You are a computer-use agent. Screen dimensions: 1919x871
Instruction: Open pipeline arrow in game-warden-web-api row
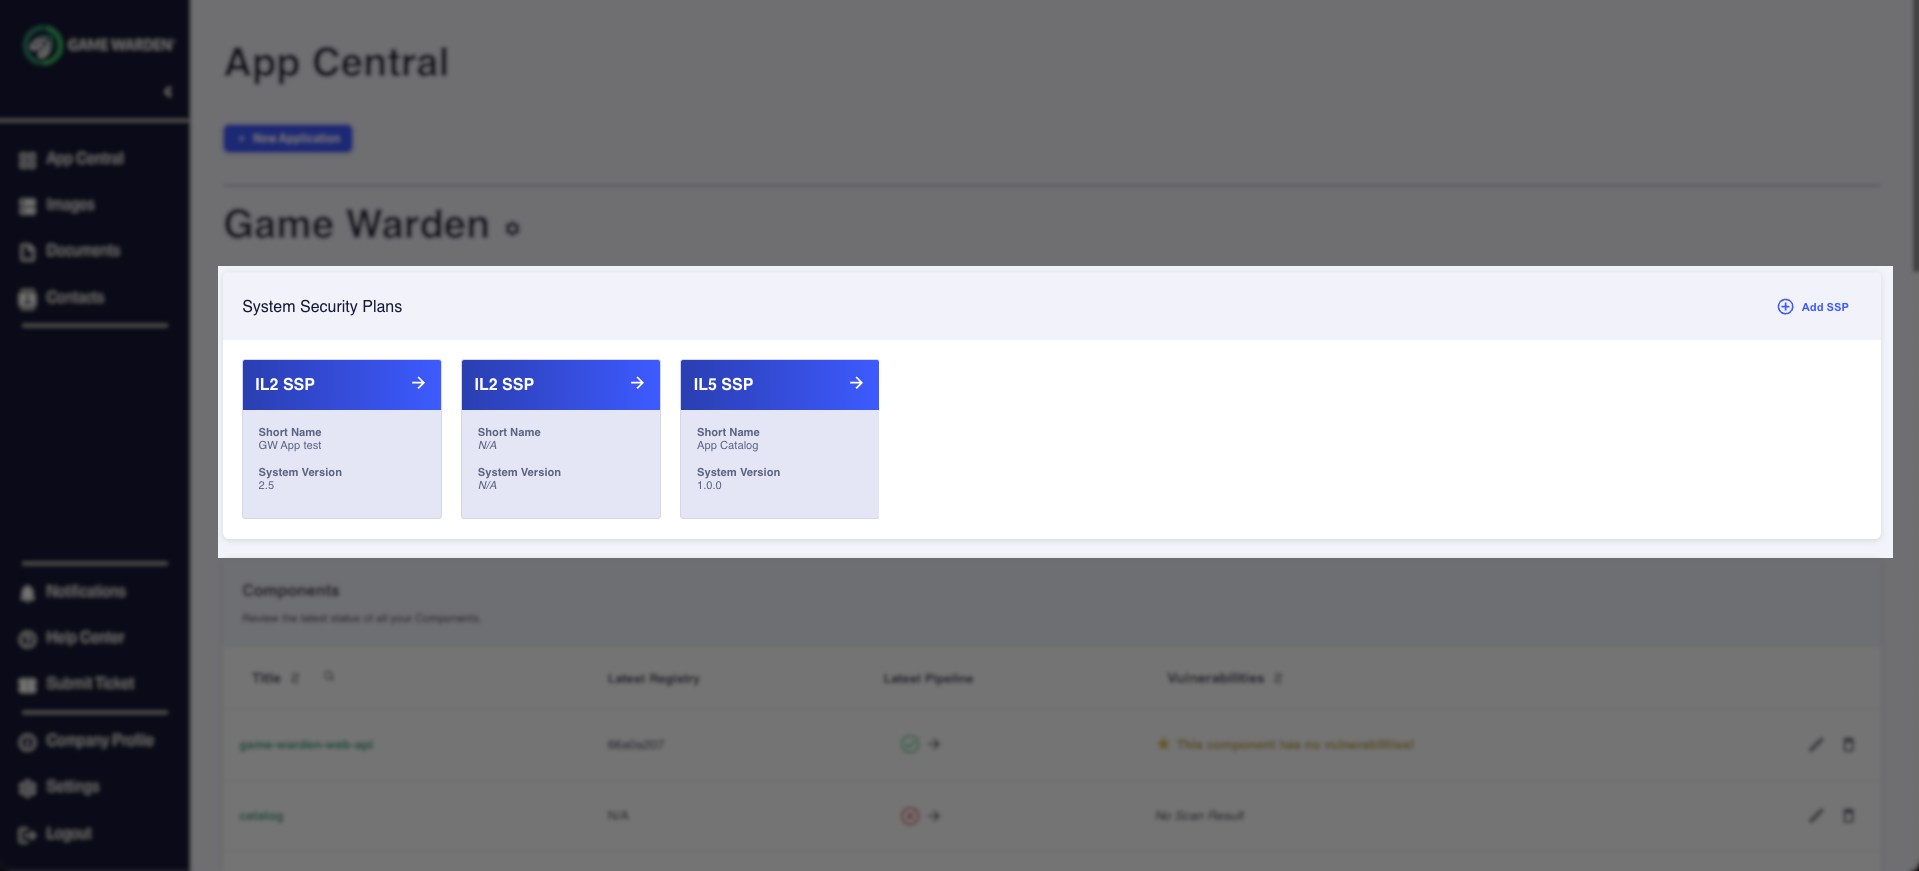(935, 744)
